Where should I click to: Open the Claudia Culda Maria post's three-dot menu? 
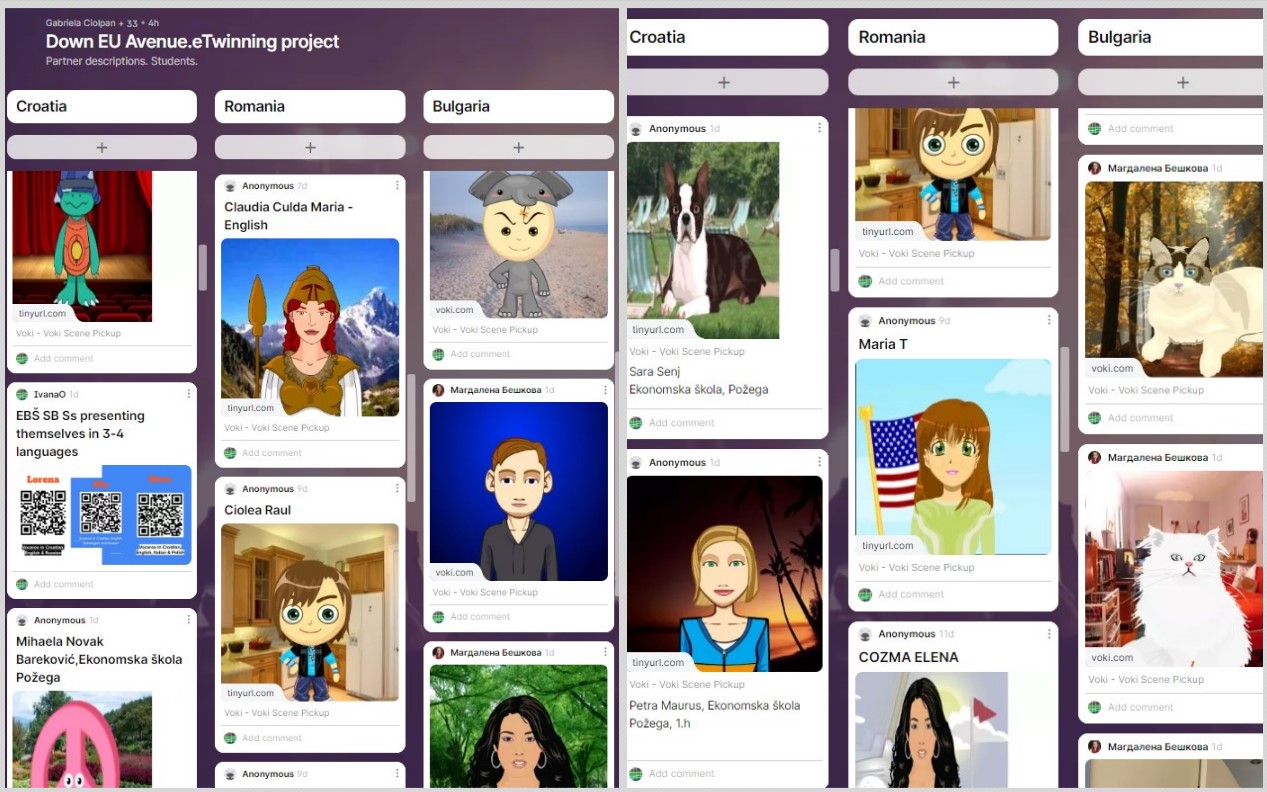pyautogui.click(x=396, y=186)
